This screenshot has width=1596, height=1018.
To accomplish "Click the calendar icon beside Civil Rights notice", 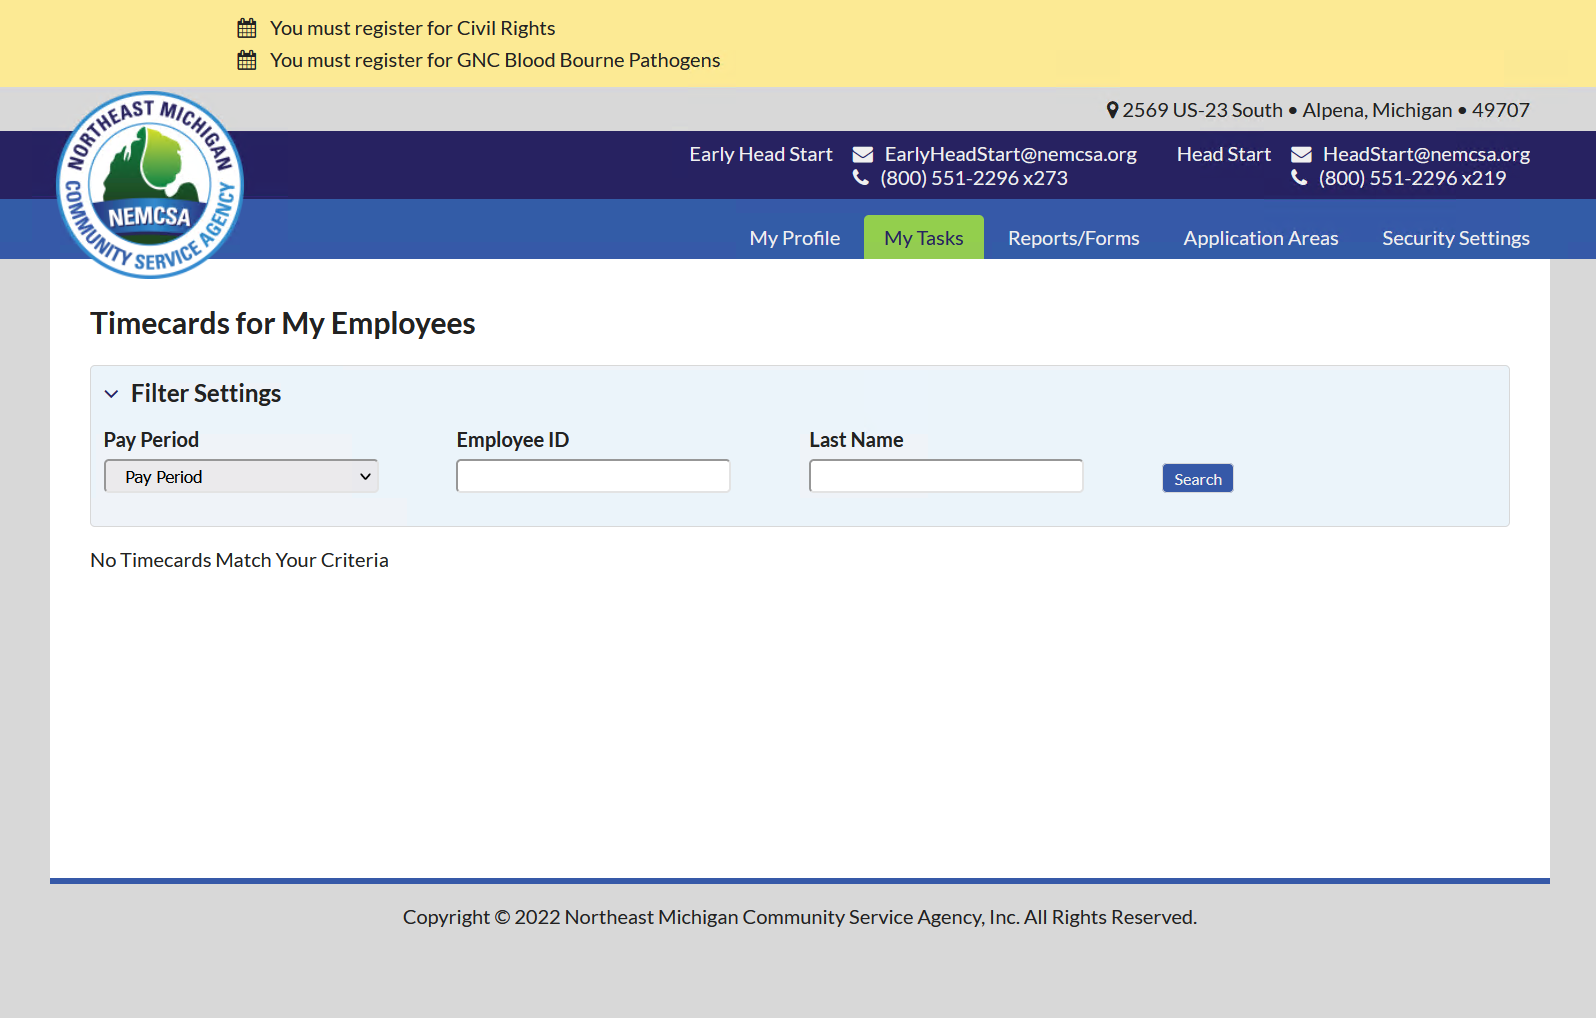I will 247,28.
